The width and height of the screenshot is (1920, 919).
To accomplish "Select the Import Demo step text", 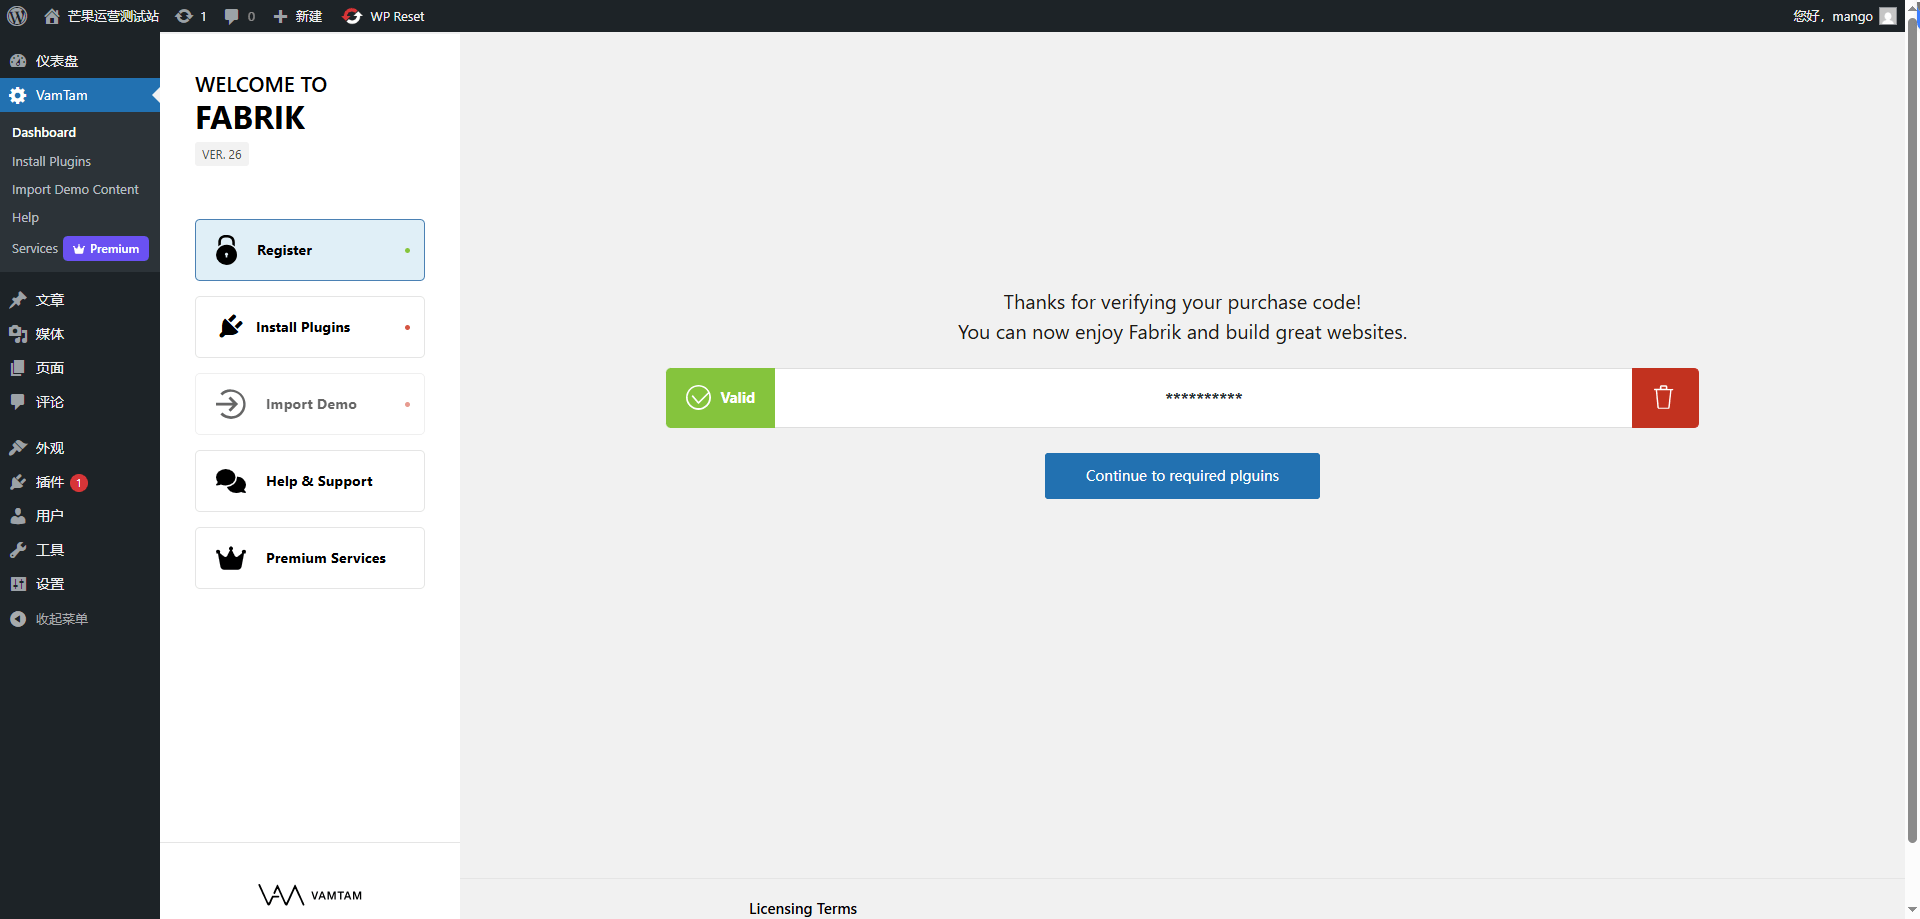I will 311,404.
